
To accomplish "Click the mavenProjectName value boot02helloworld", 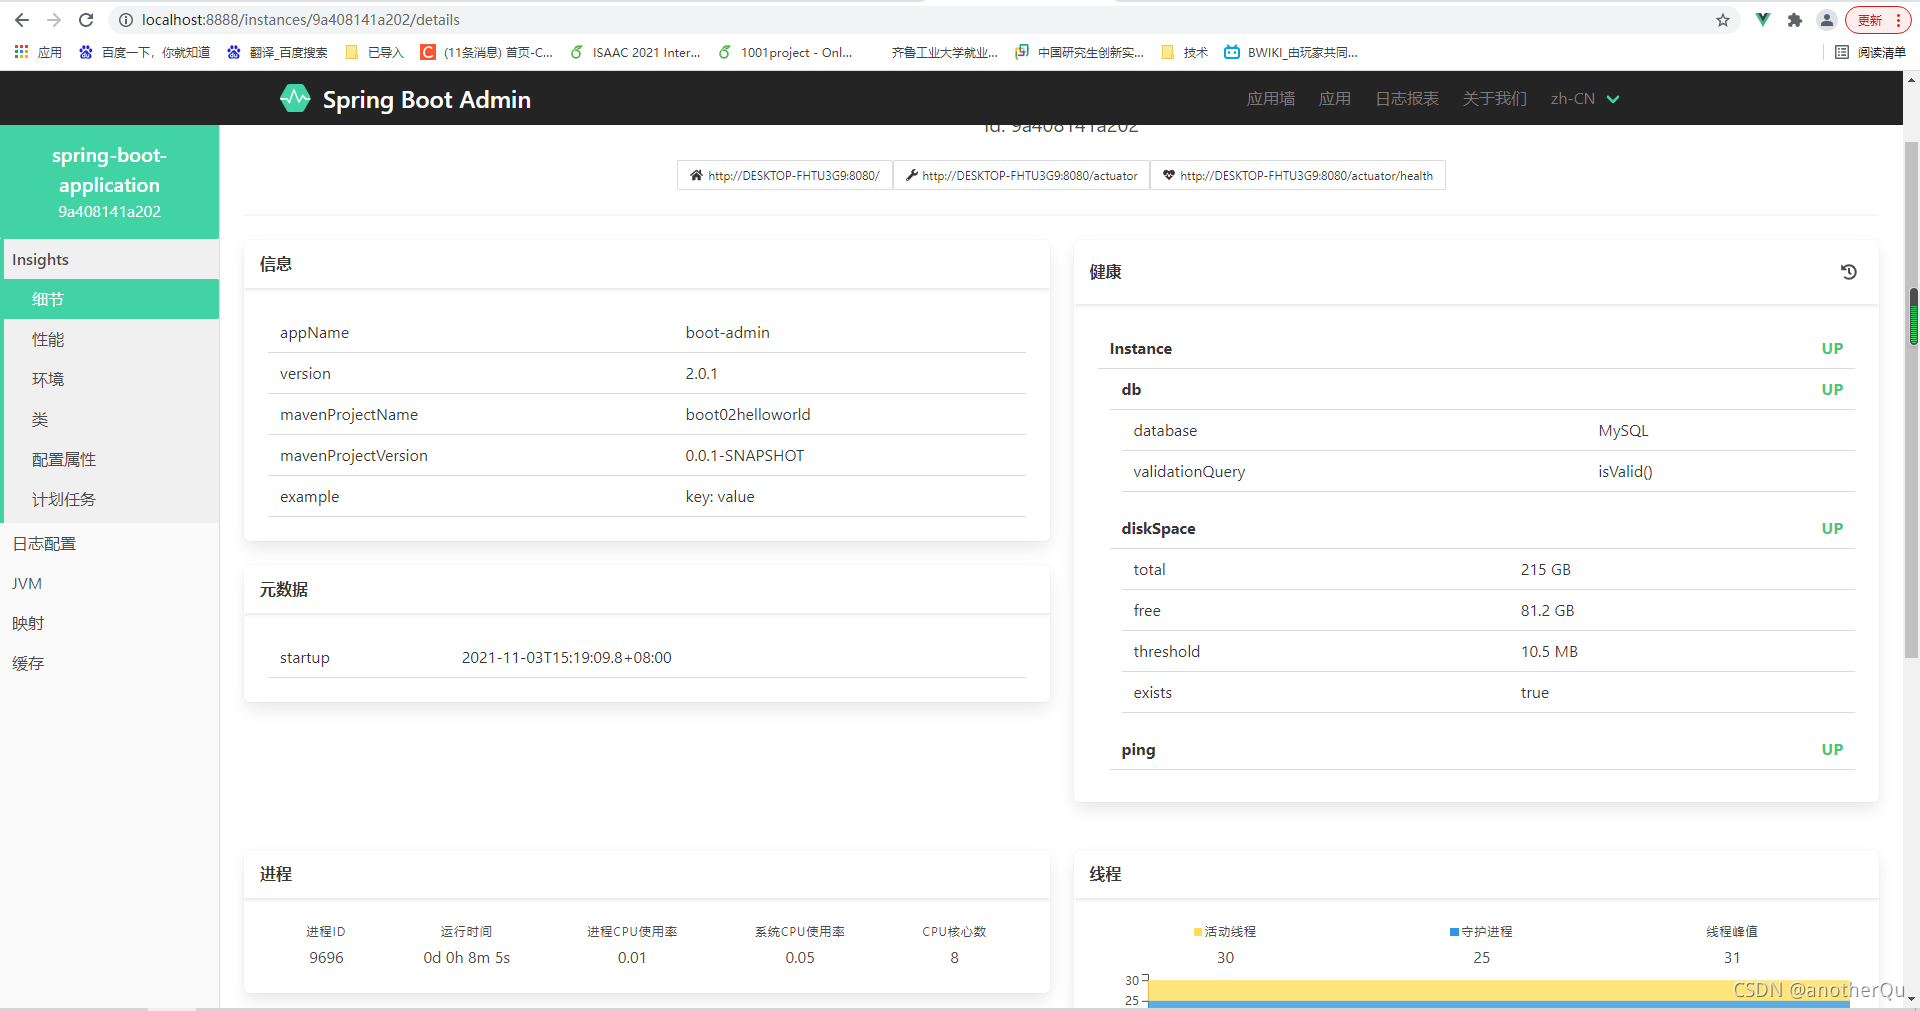I will click(748, 414).
